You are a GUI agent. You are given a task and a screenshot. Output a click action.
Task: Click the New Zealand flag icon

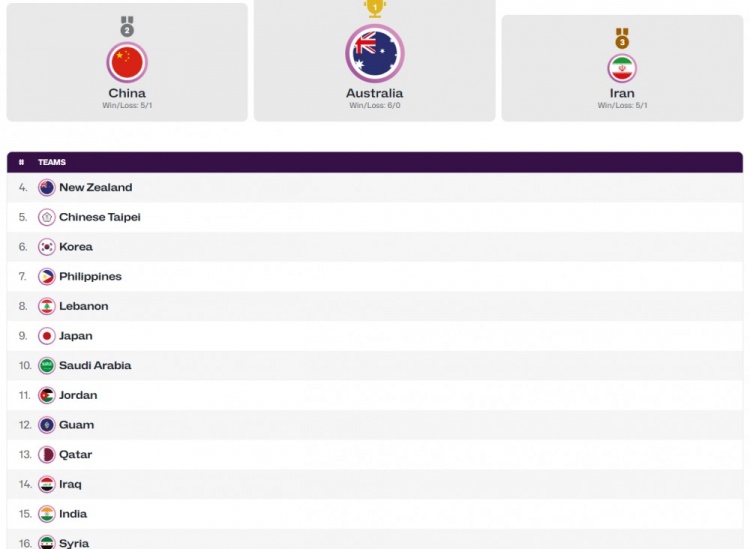[47, 187]
